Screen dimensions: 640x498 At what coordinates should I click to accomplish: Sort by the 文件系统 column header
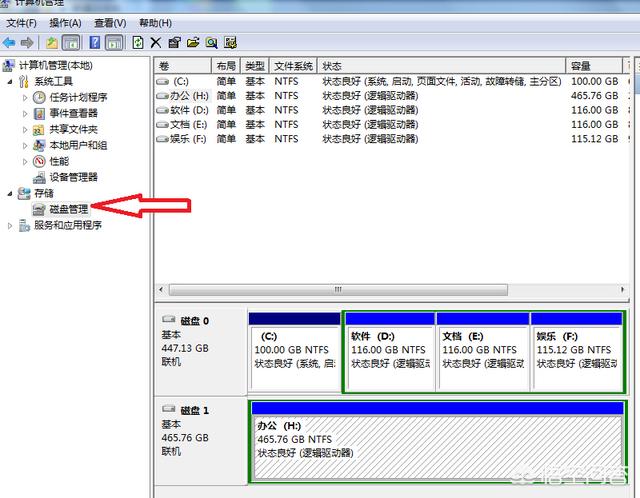[x=293, y=65]
